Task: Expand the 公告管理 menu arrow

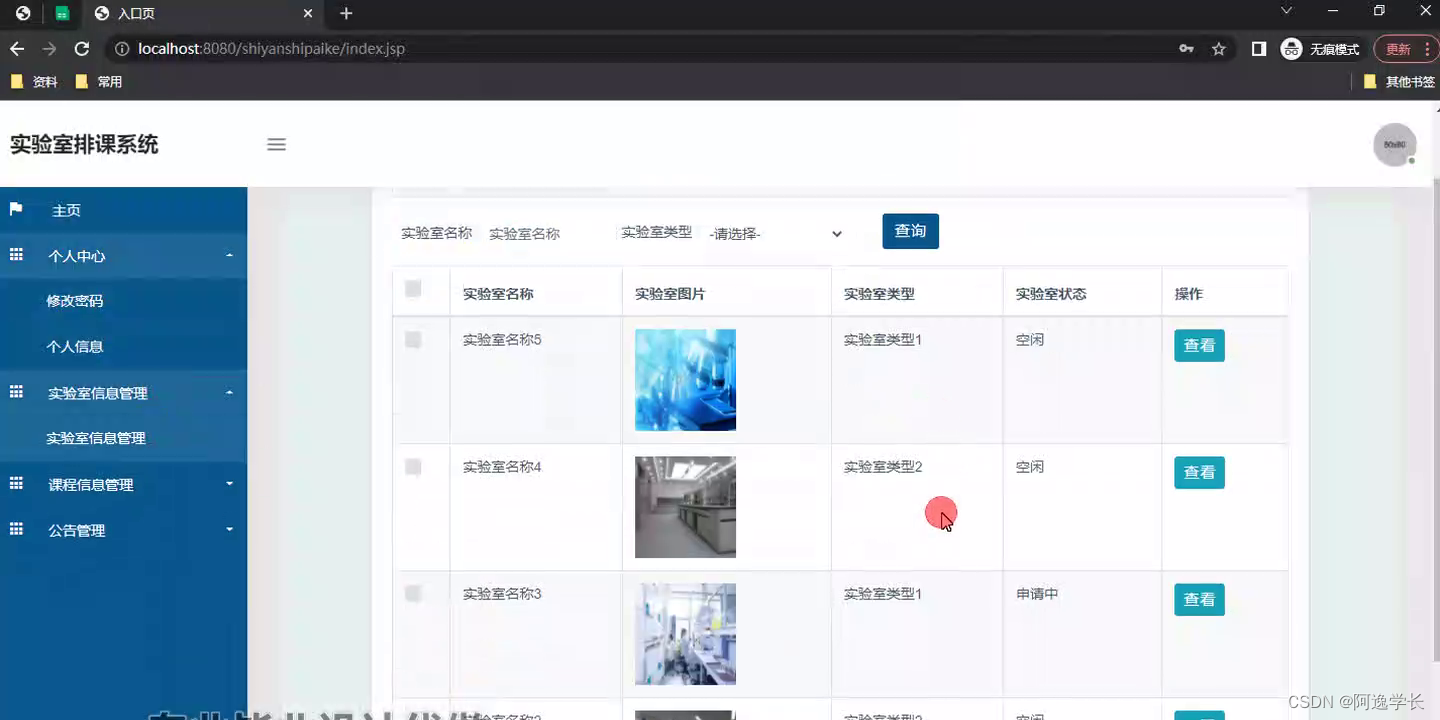Action: tap(229, 530)
